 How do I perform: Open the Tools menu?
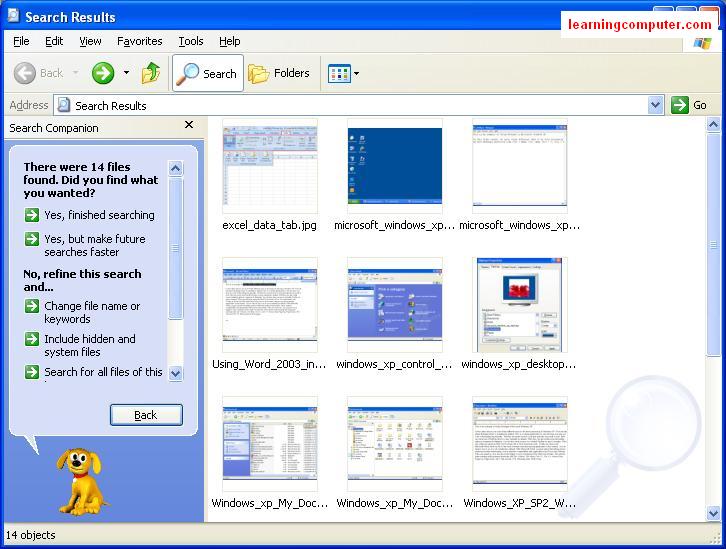pos(191,41)
